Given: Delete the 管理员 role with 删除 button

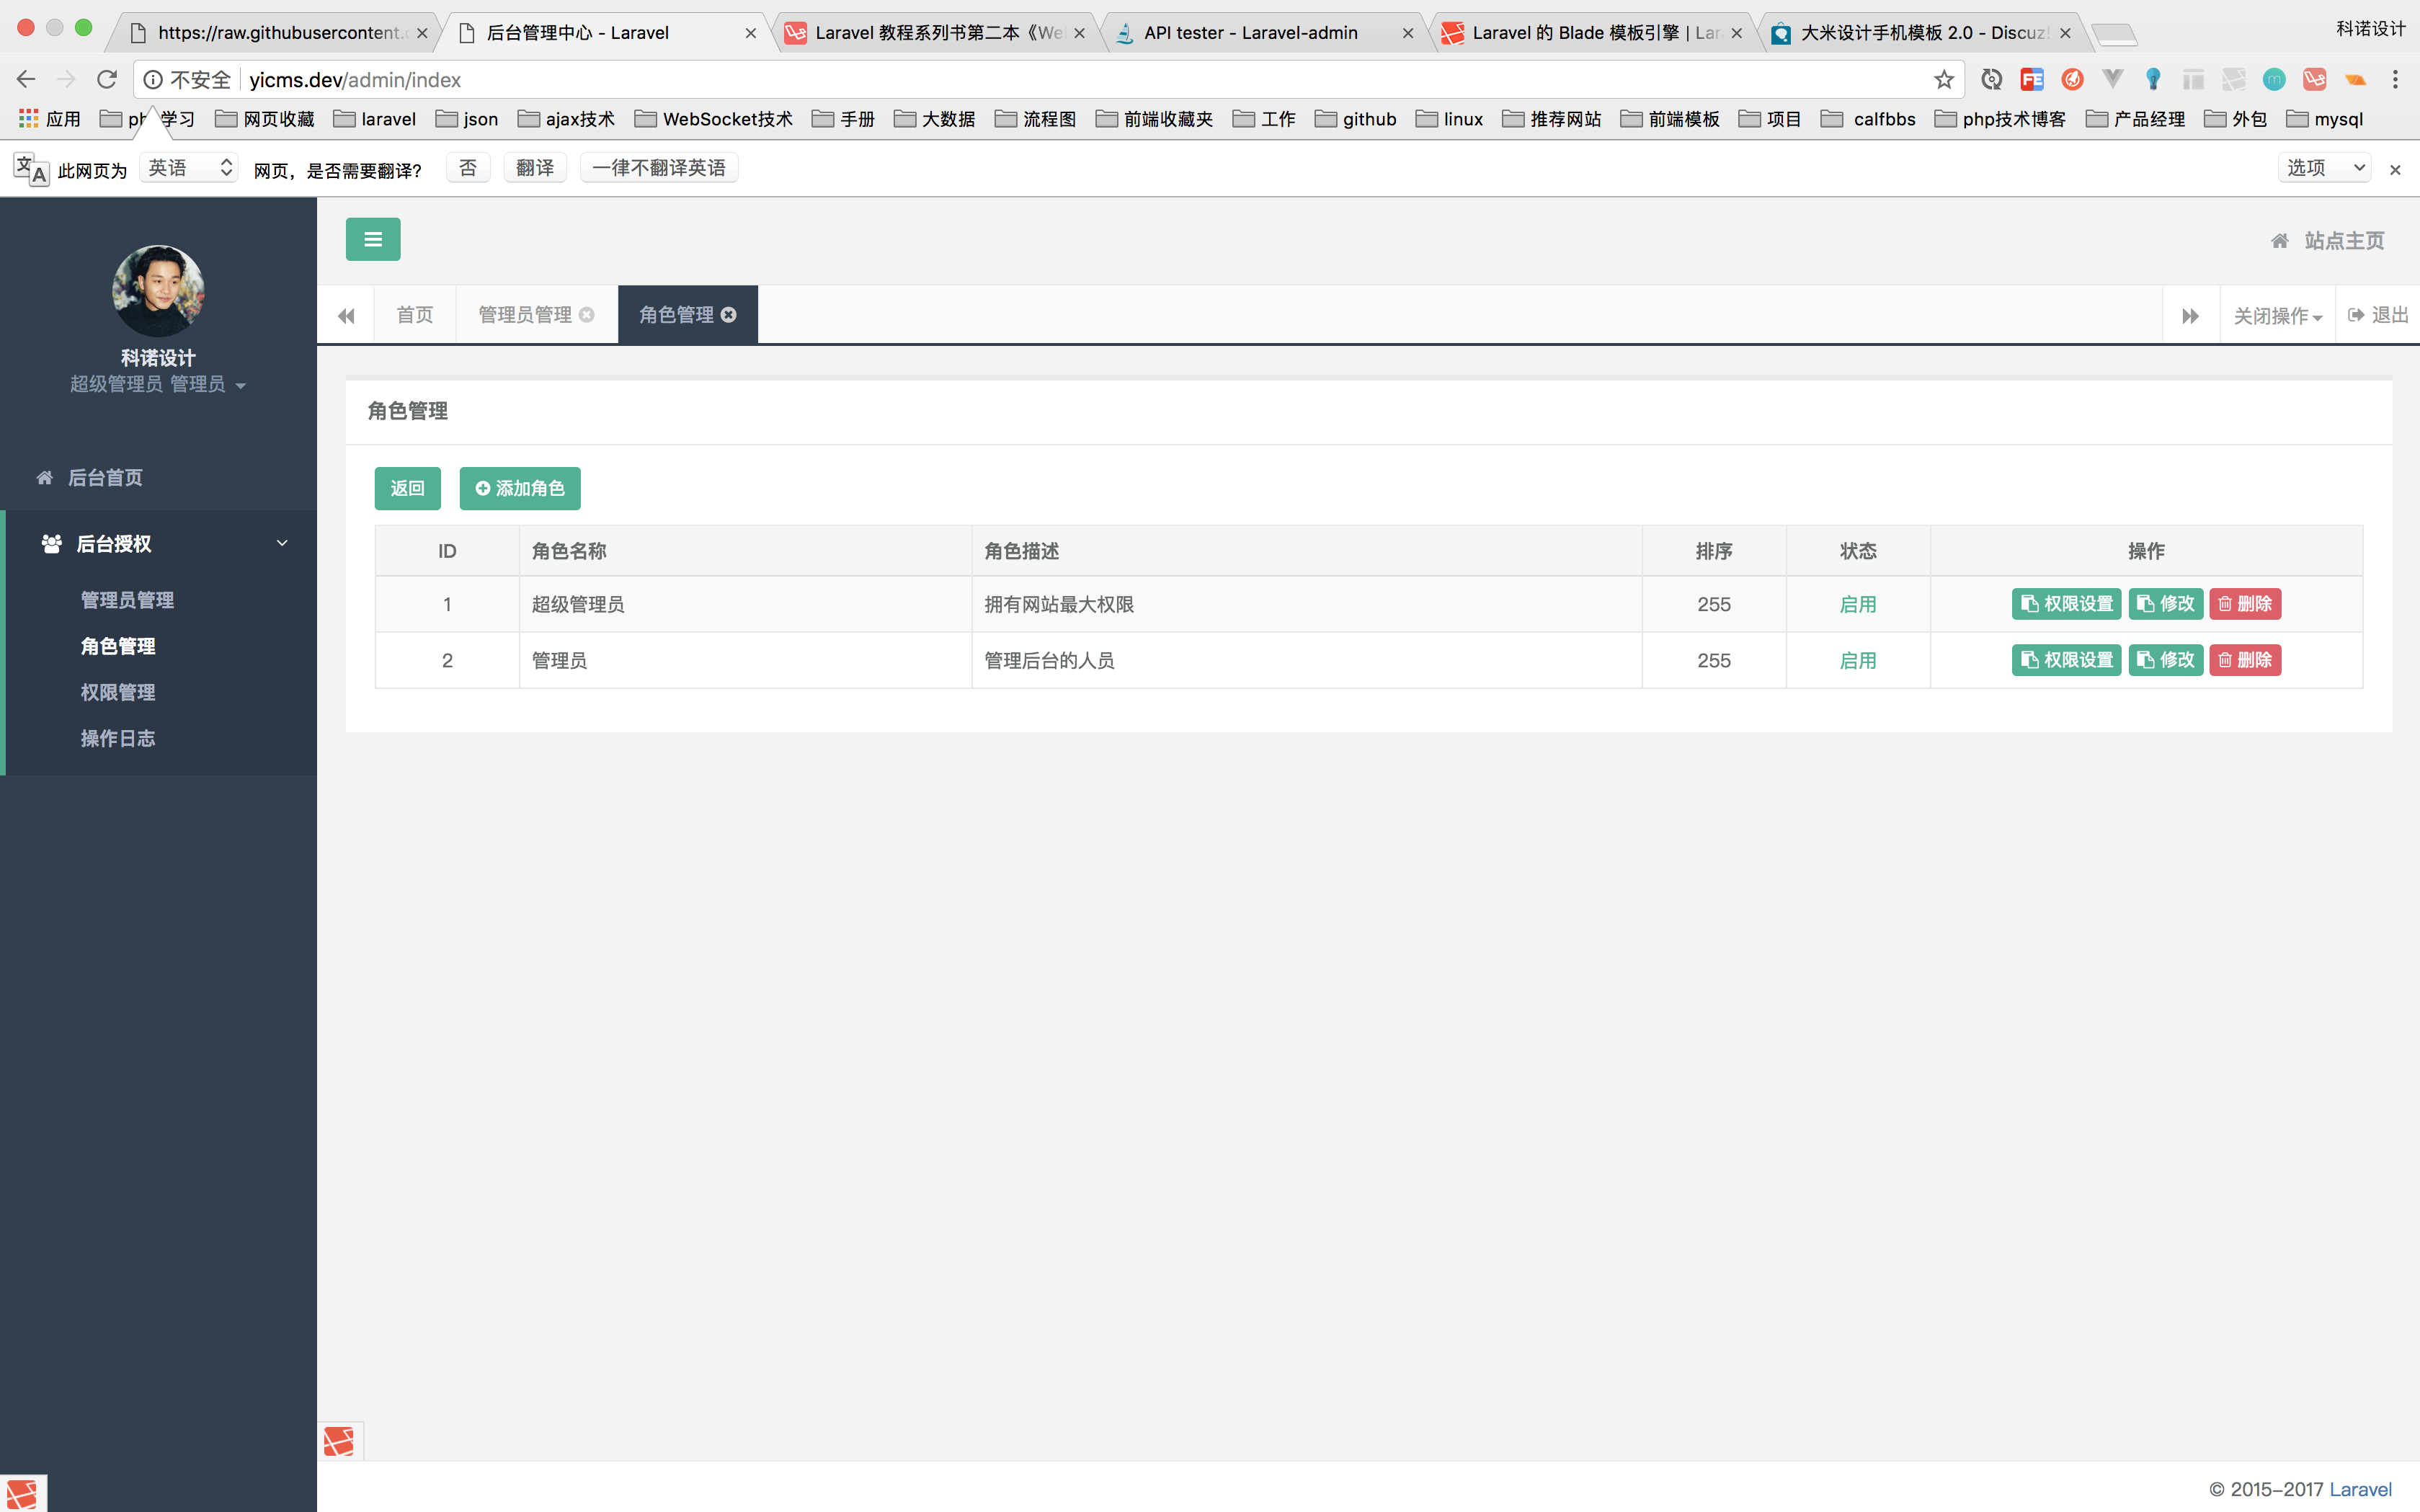Looking at the screenshot, I should click(x=2245, y=660).
